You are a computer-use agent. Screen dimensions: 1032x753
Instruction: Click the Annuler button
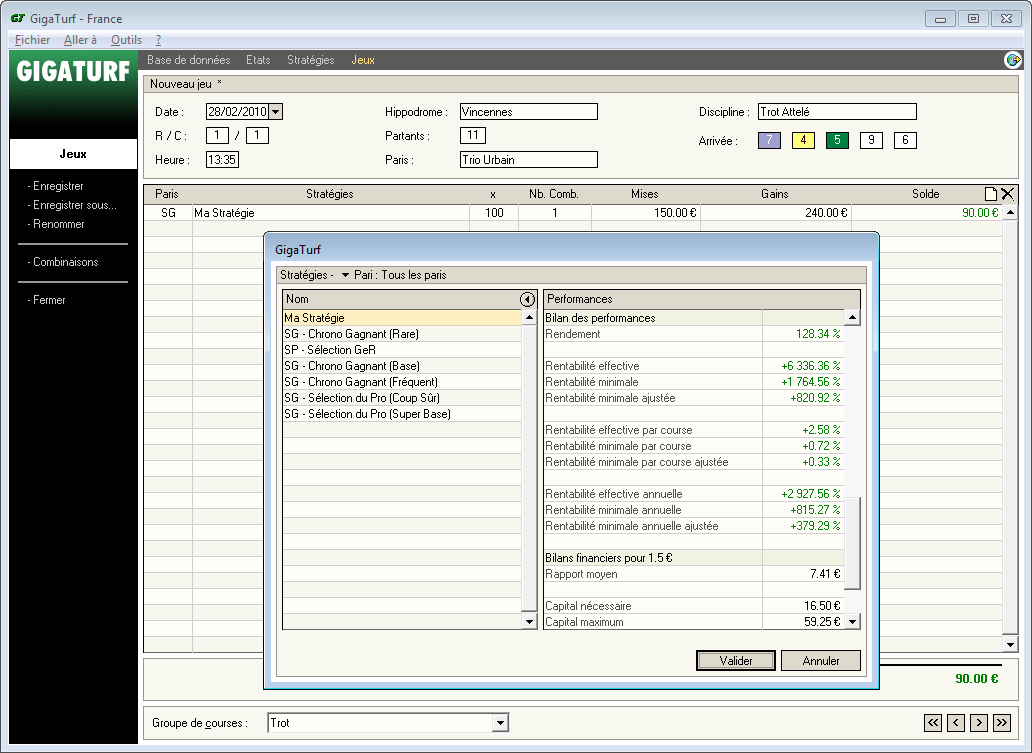coord(821,660)
